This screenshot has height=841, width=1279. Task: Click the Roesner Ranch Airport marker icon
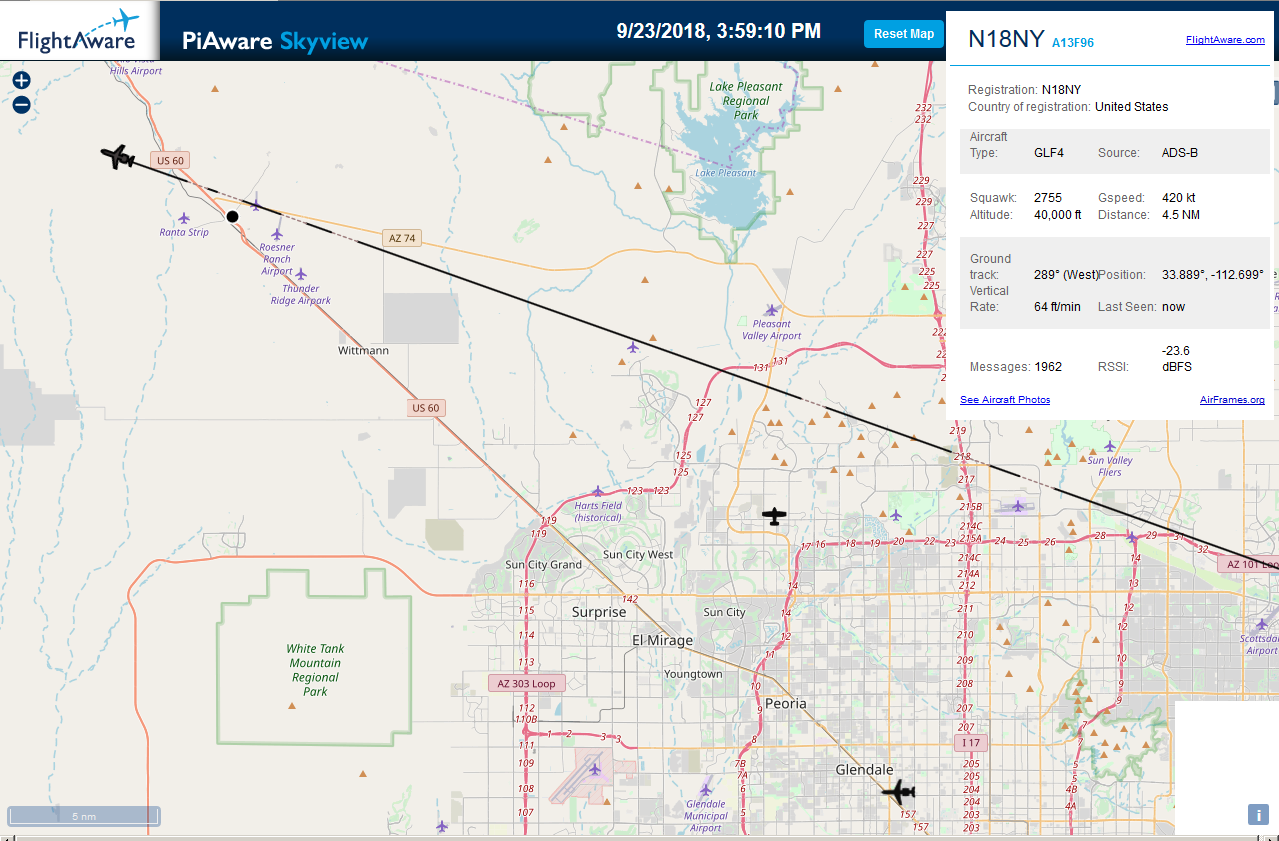click(277, 234)
